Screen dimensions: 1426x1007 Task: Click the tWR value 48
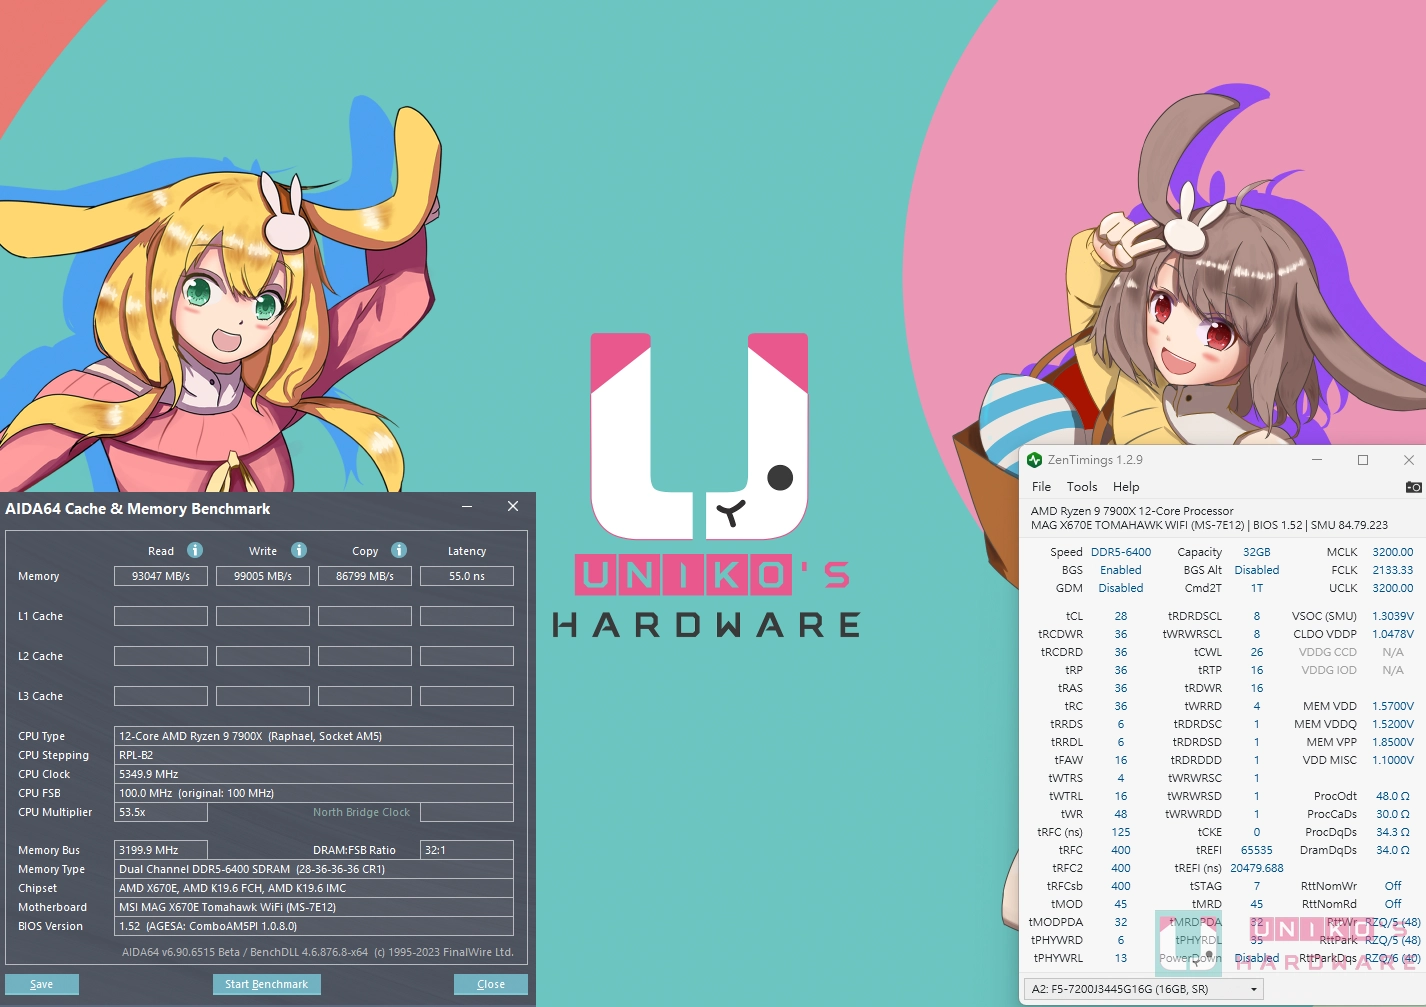(x=1121, y=814)
